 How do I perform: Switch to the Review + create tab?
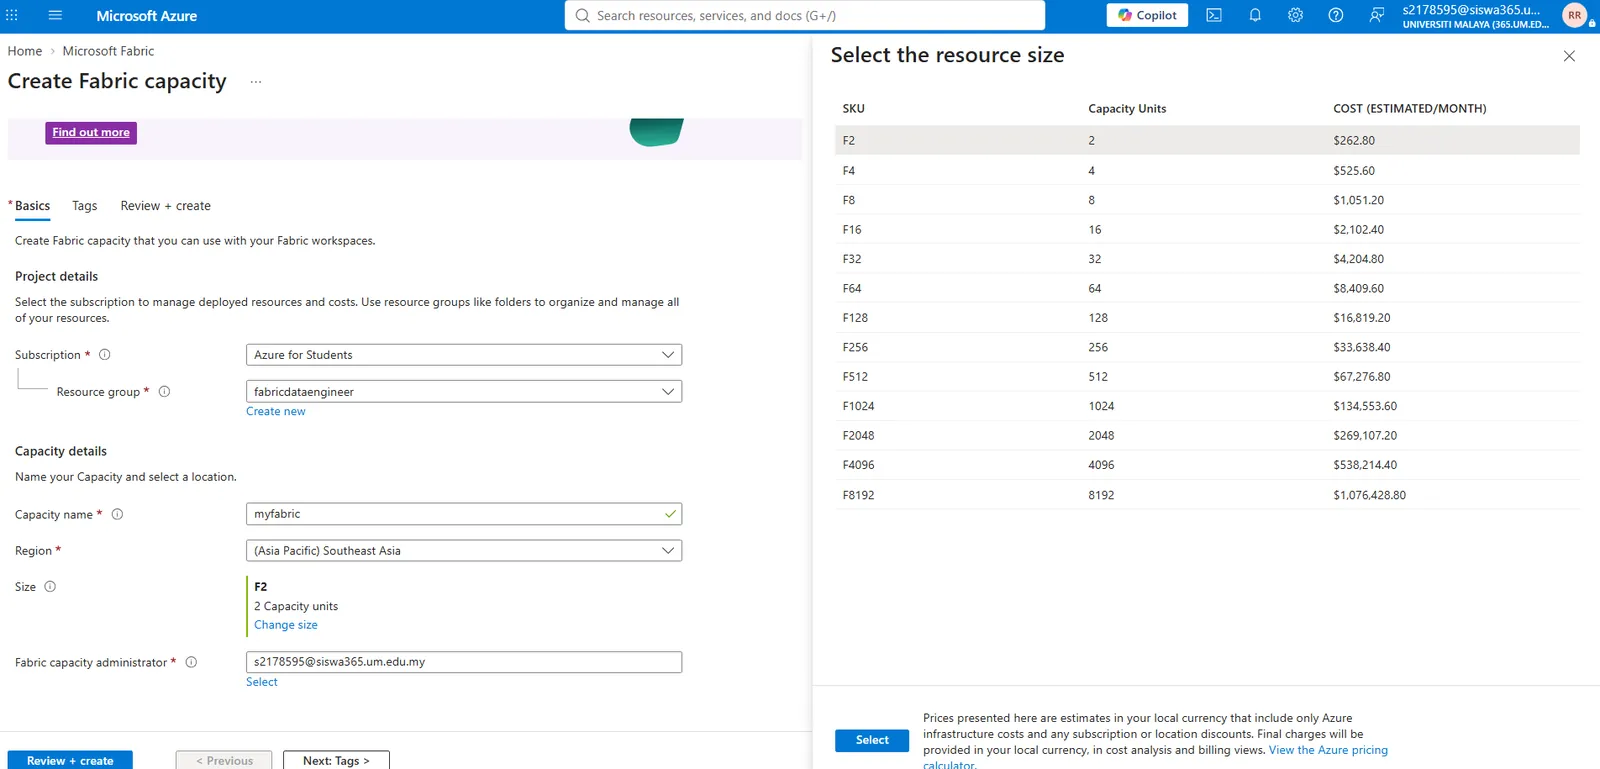point(165,206)
